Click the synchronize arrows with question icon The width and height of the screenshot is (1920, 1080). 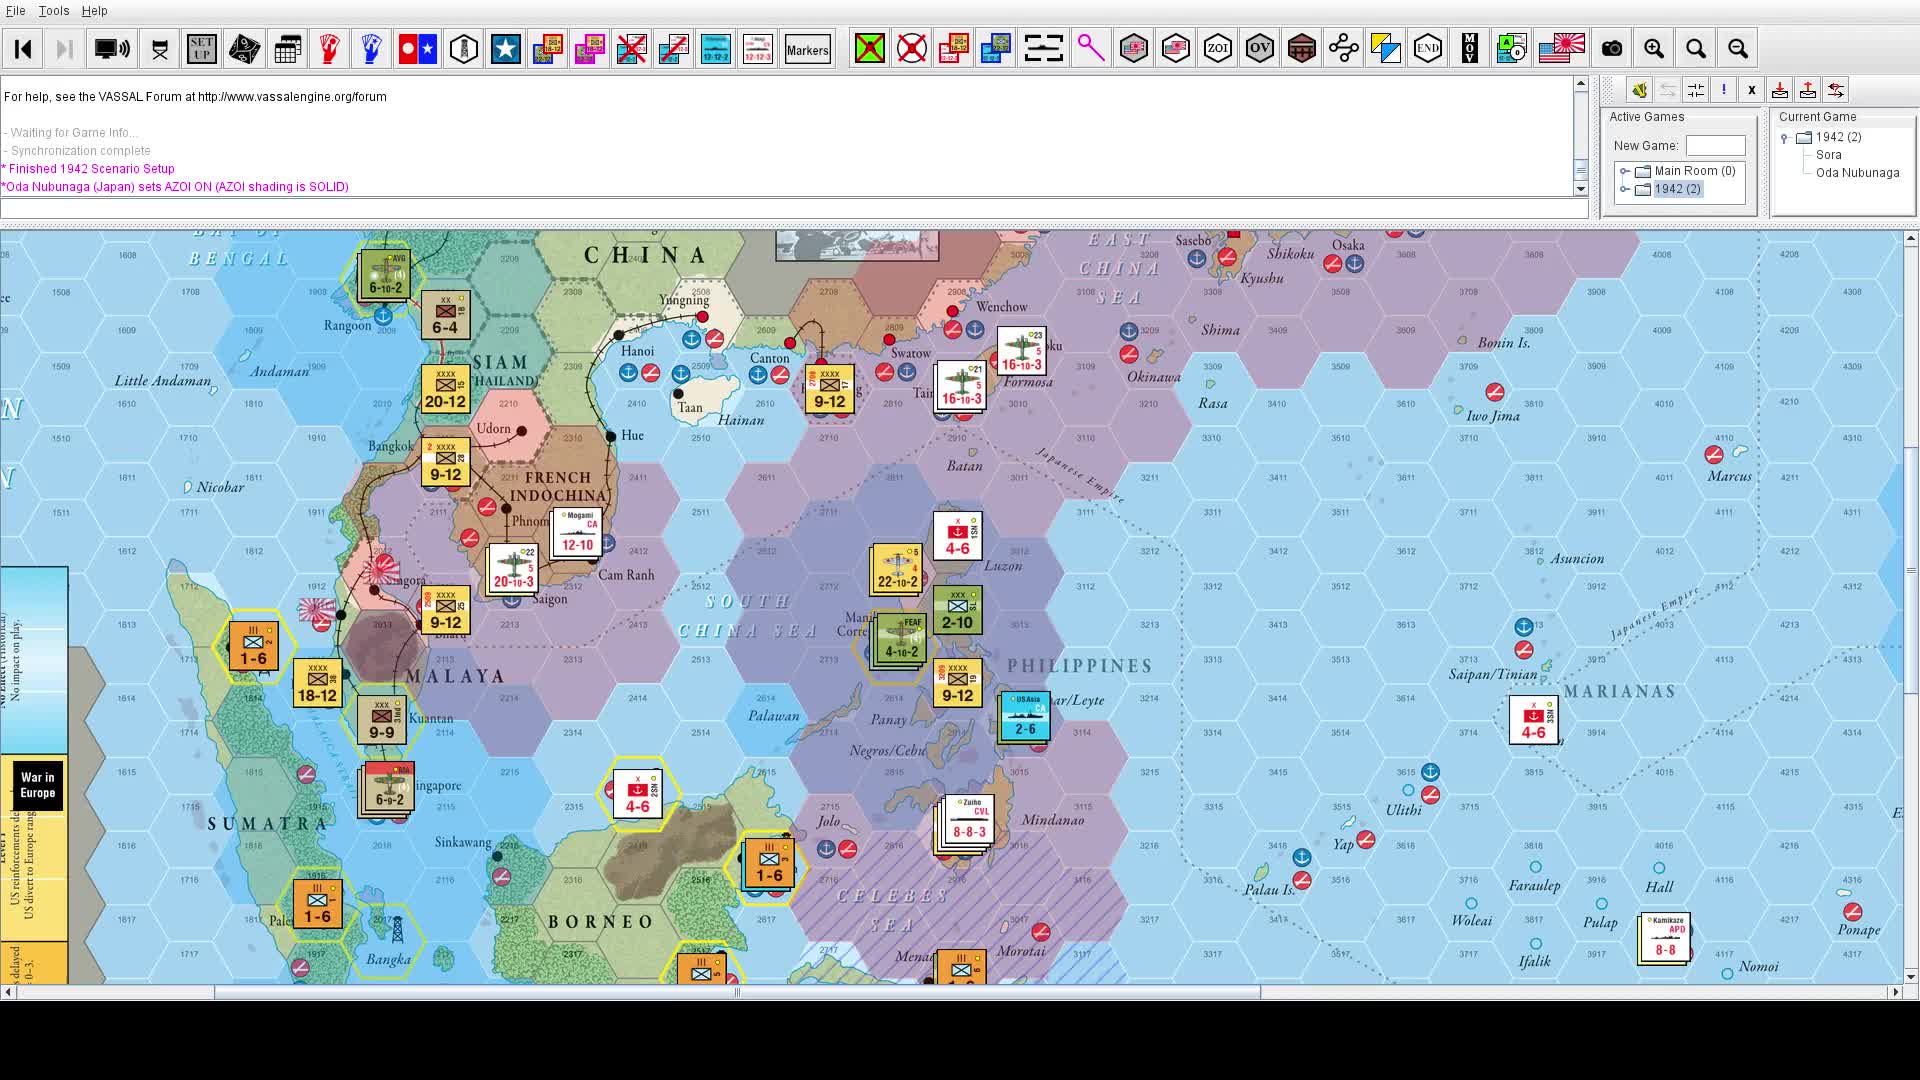click(1836, 91)
